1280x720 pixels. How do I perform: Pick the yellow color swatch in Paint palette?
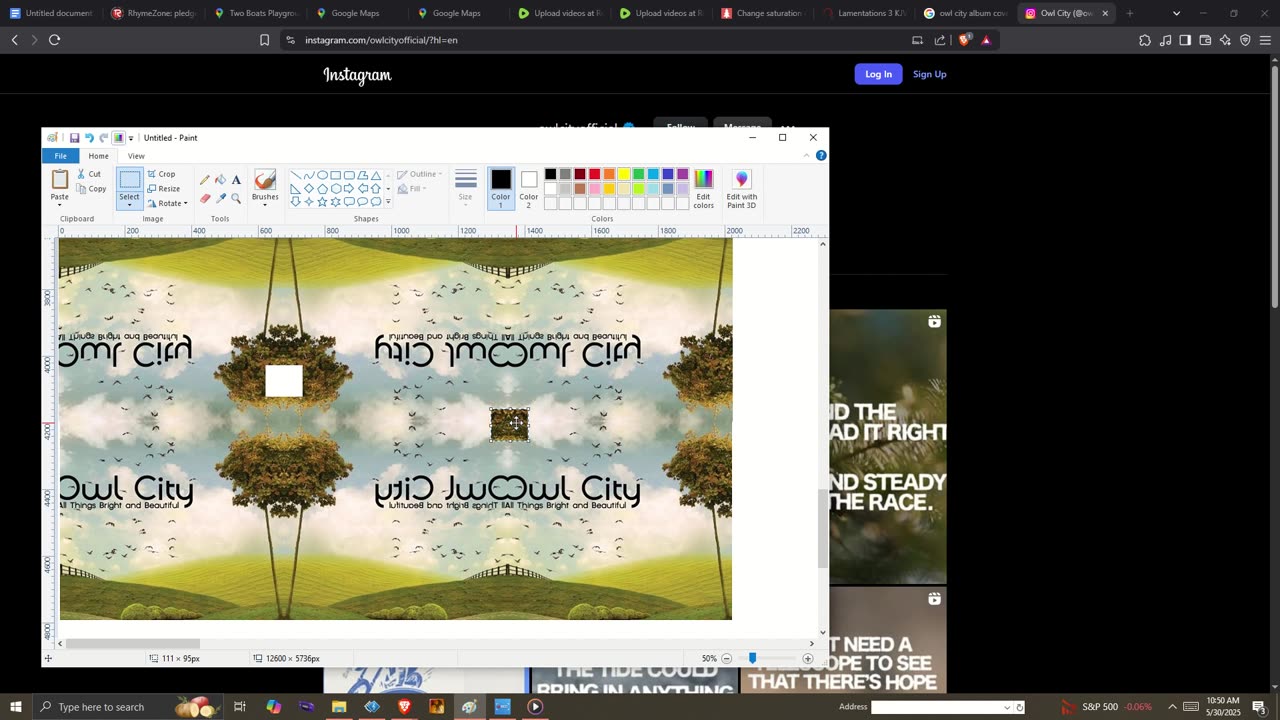(624, 174)
